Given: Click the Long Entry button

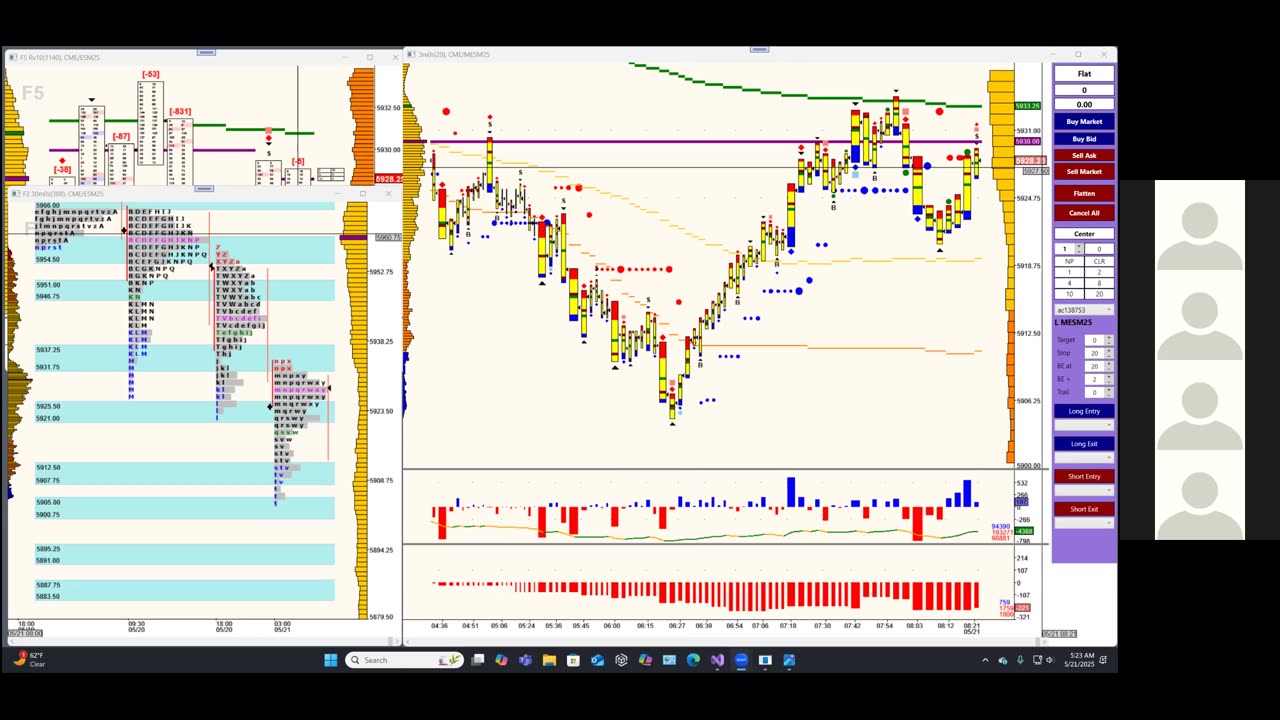Looking at the screenshot, I should tap(1084, 411).
